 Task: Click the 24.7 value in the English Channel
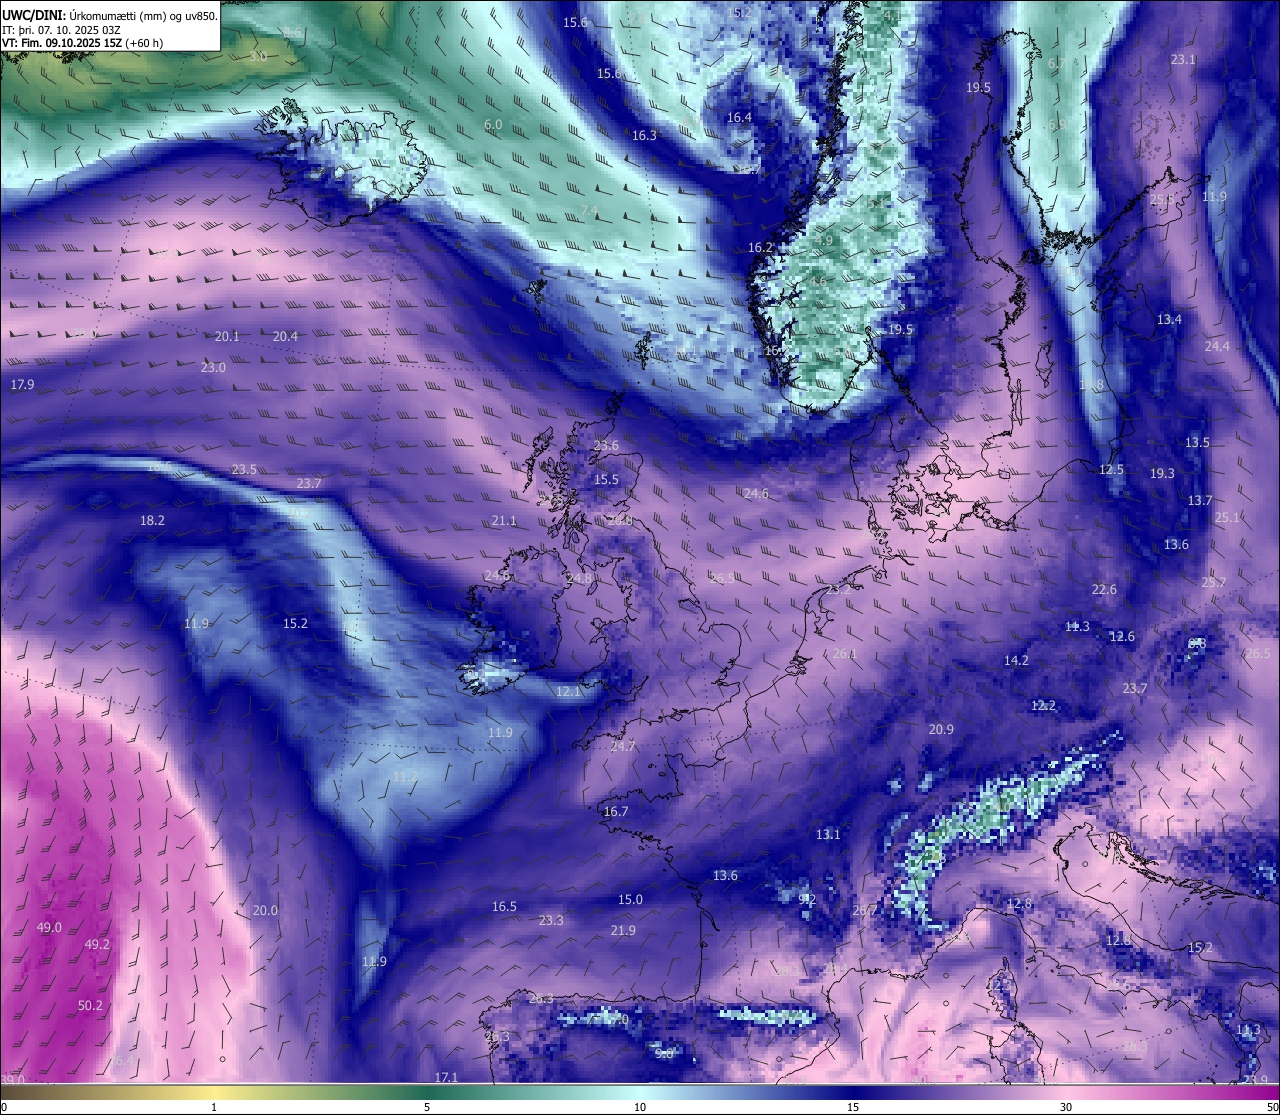click(623, 746)
